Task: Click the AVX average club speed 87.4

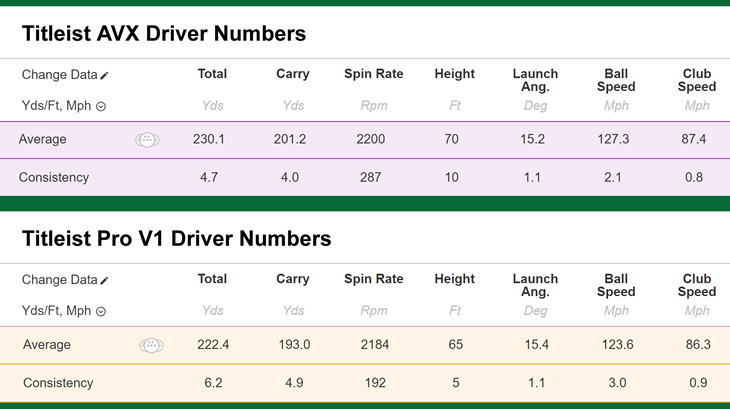Action: (x=694, y=139)
